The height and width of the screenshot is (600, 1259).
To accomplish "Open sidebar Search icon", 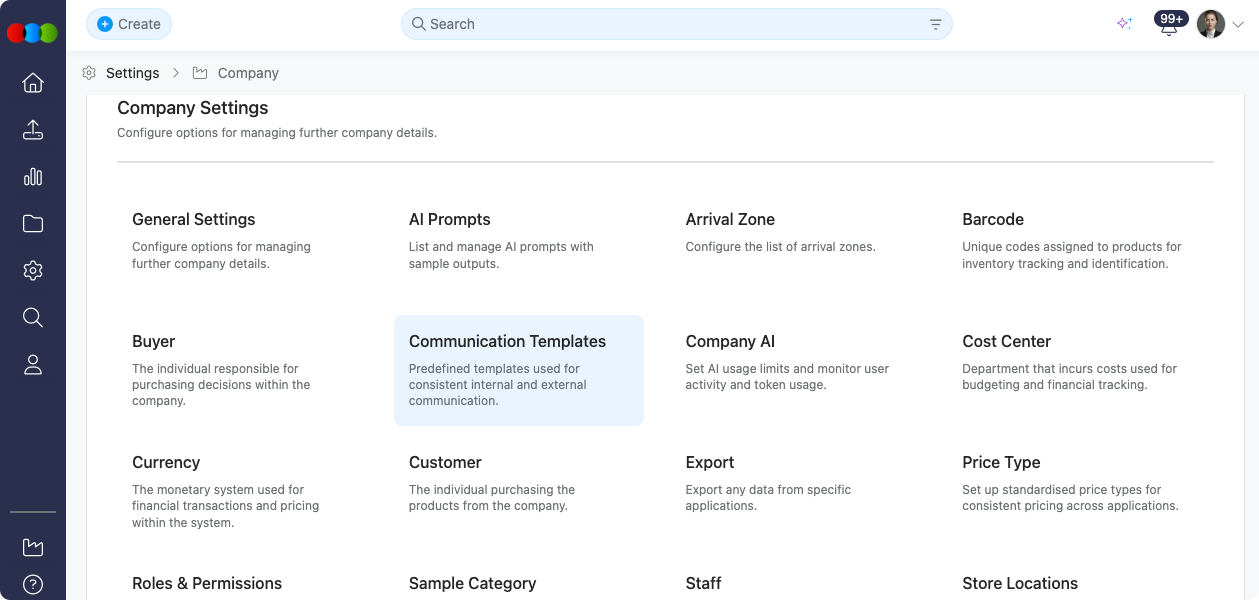I will click(32, 317).
